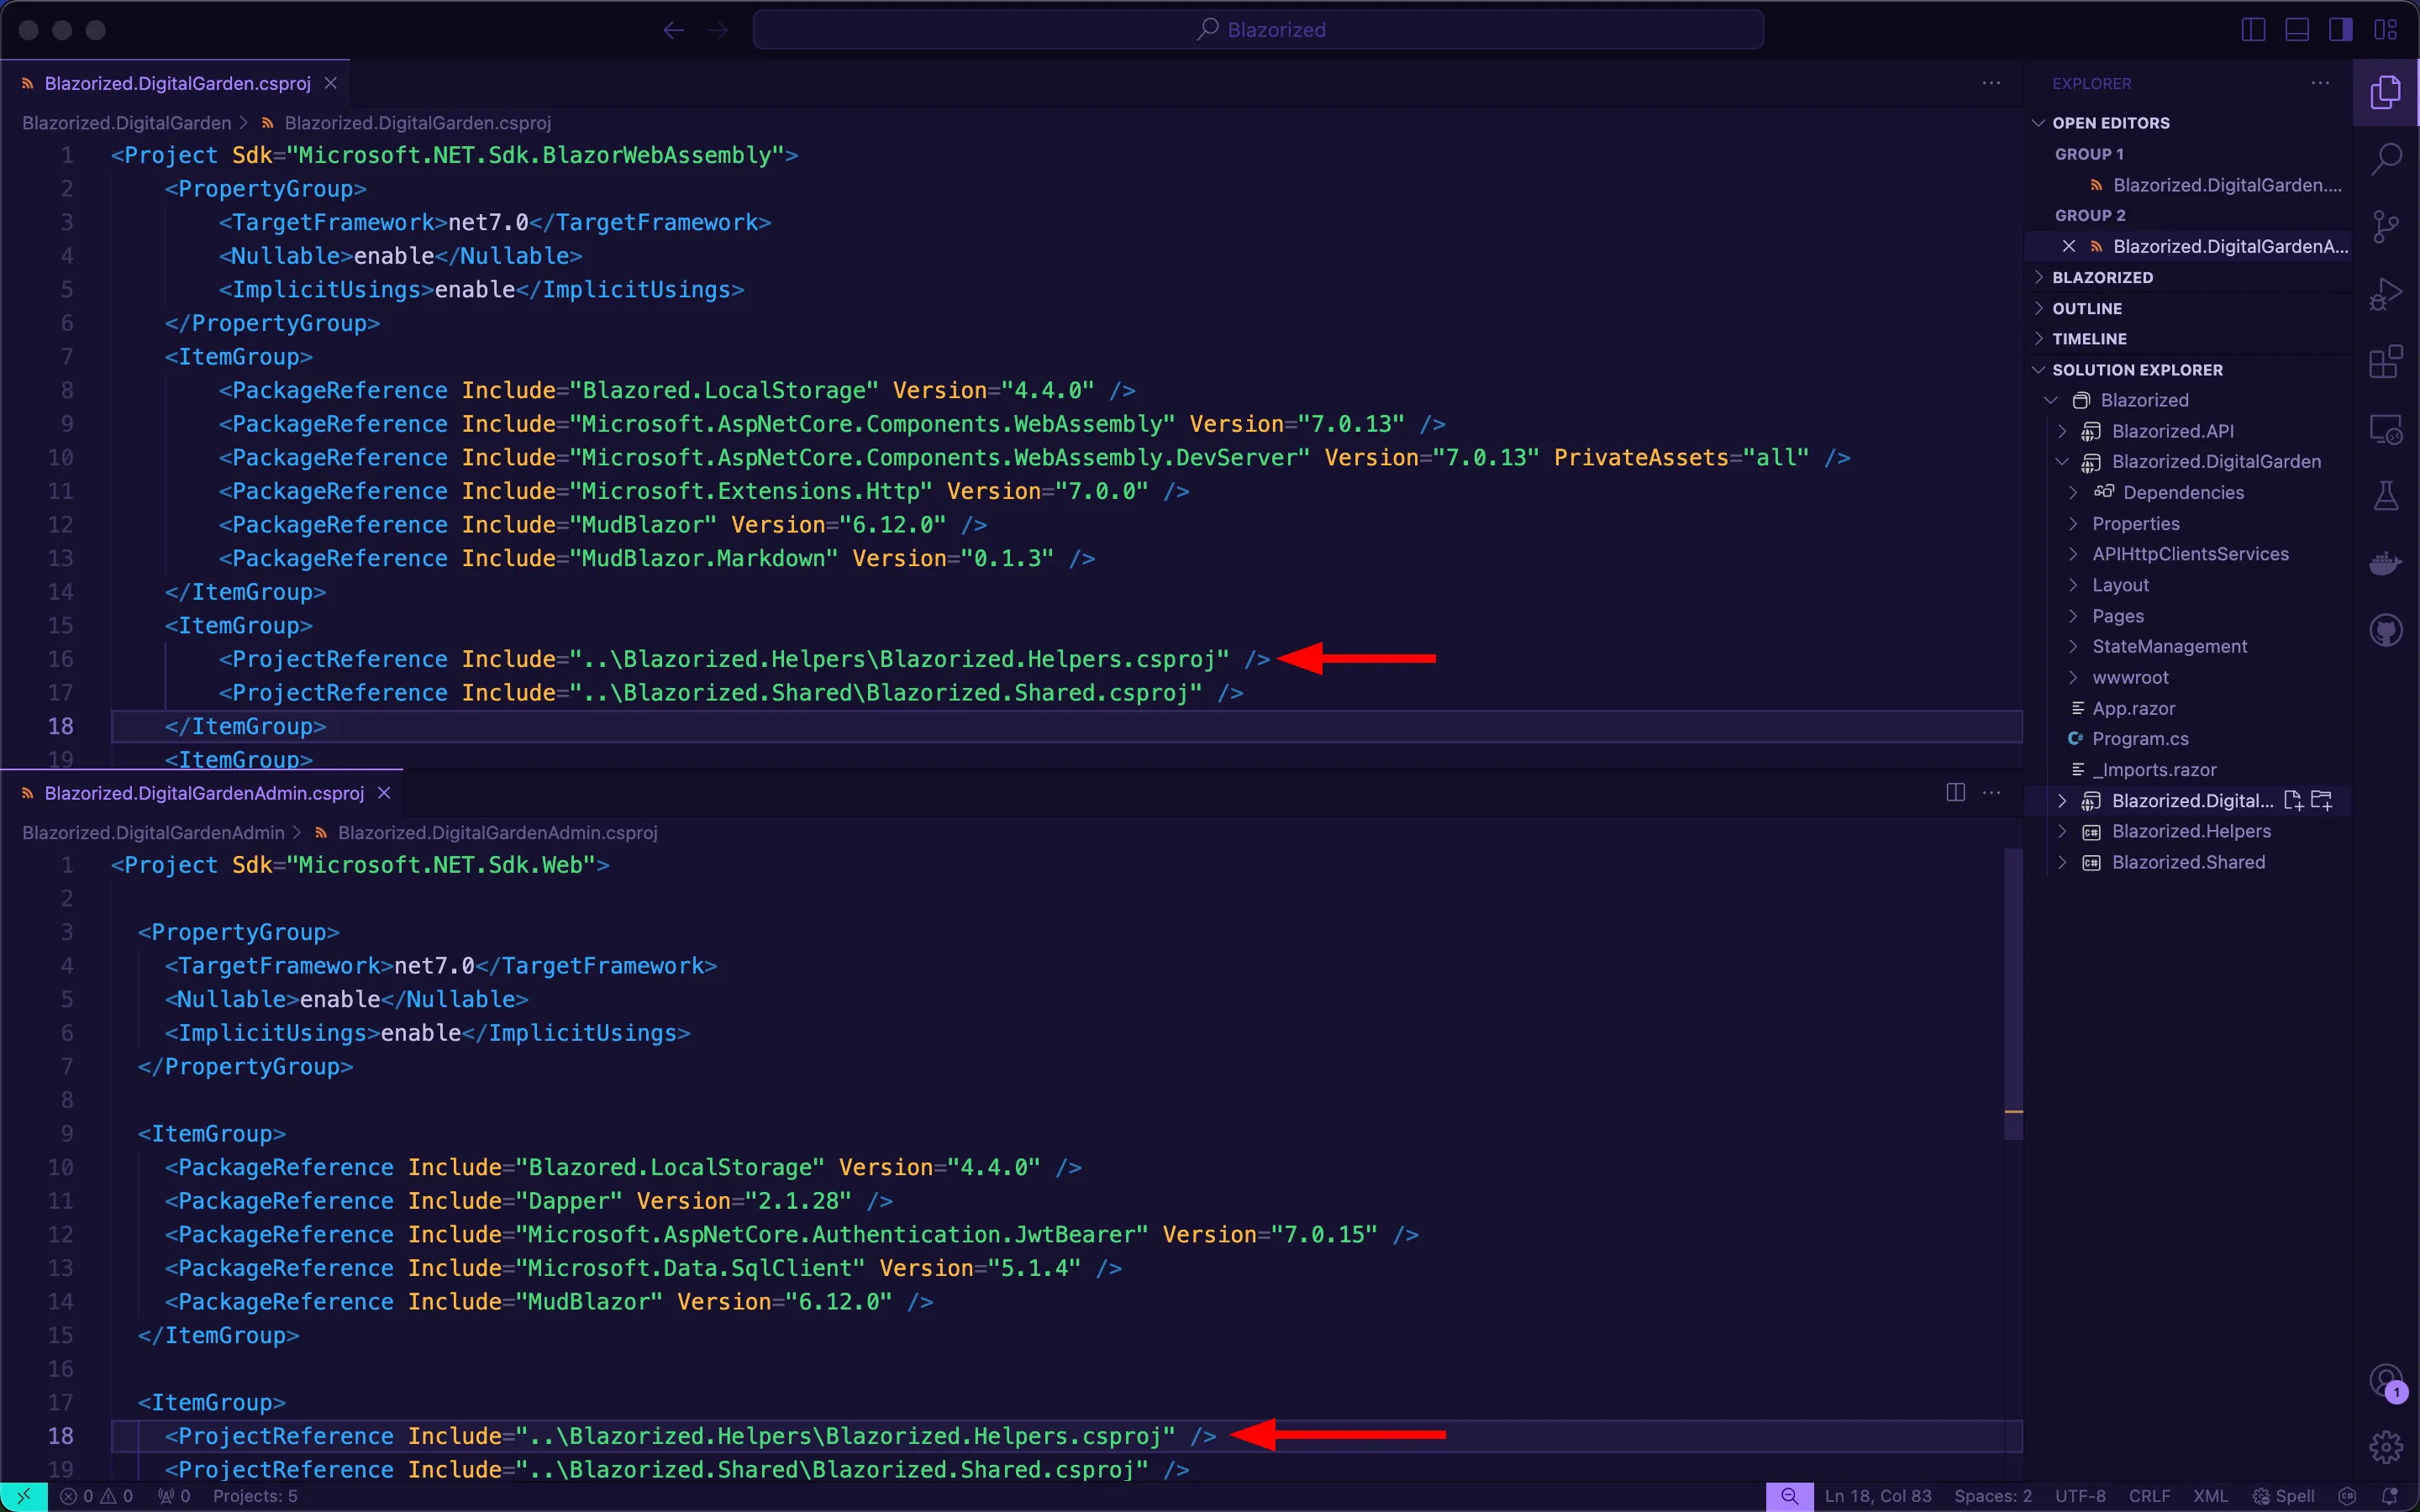Open Explorer views and more actions menu
The width and height of the screenshot is (2420, 1512).
pyautogui.click(x=2321, y=83)
